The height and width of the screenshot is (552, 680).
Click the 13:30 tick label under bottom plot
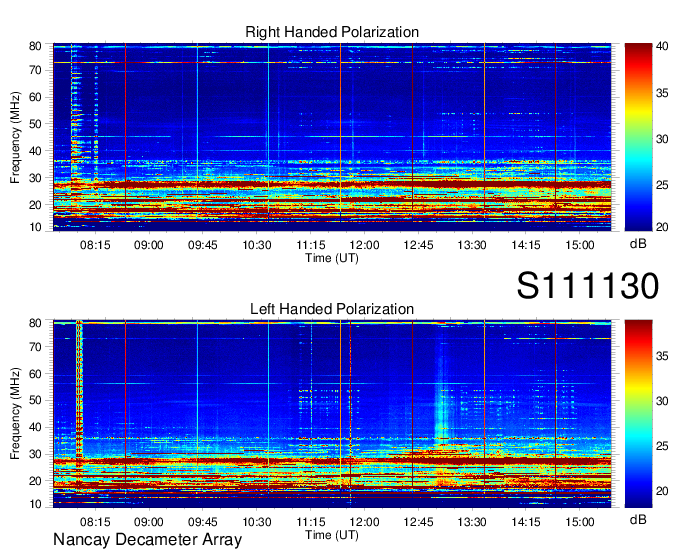472,522
